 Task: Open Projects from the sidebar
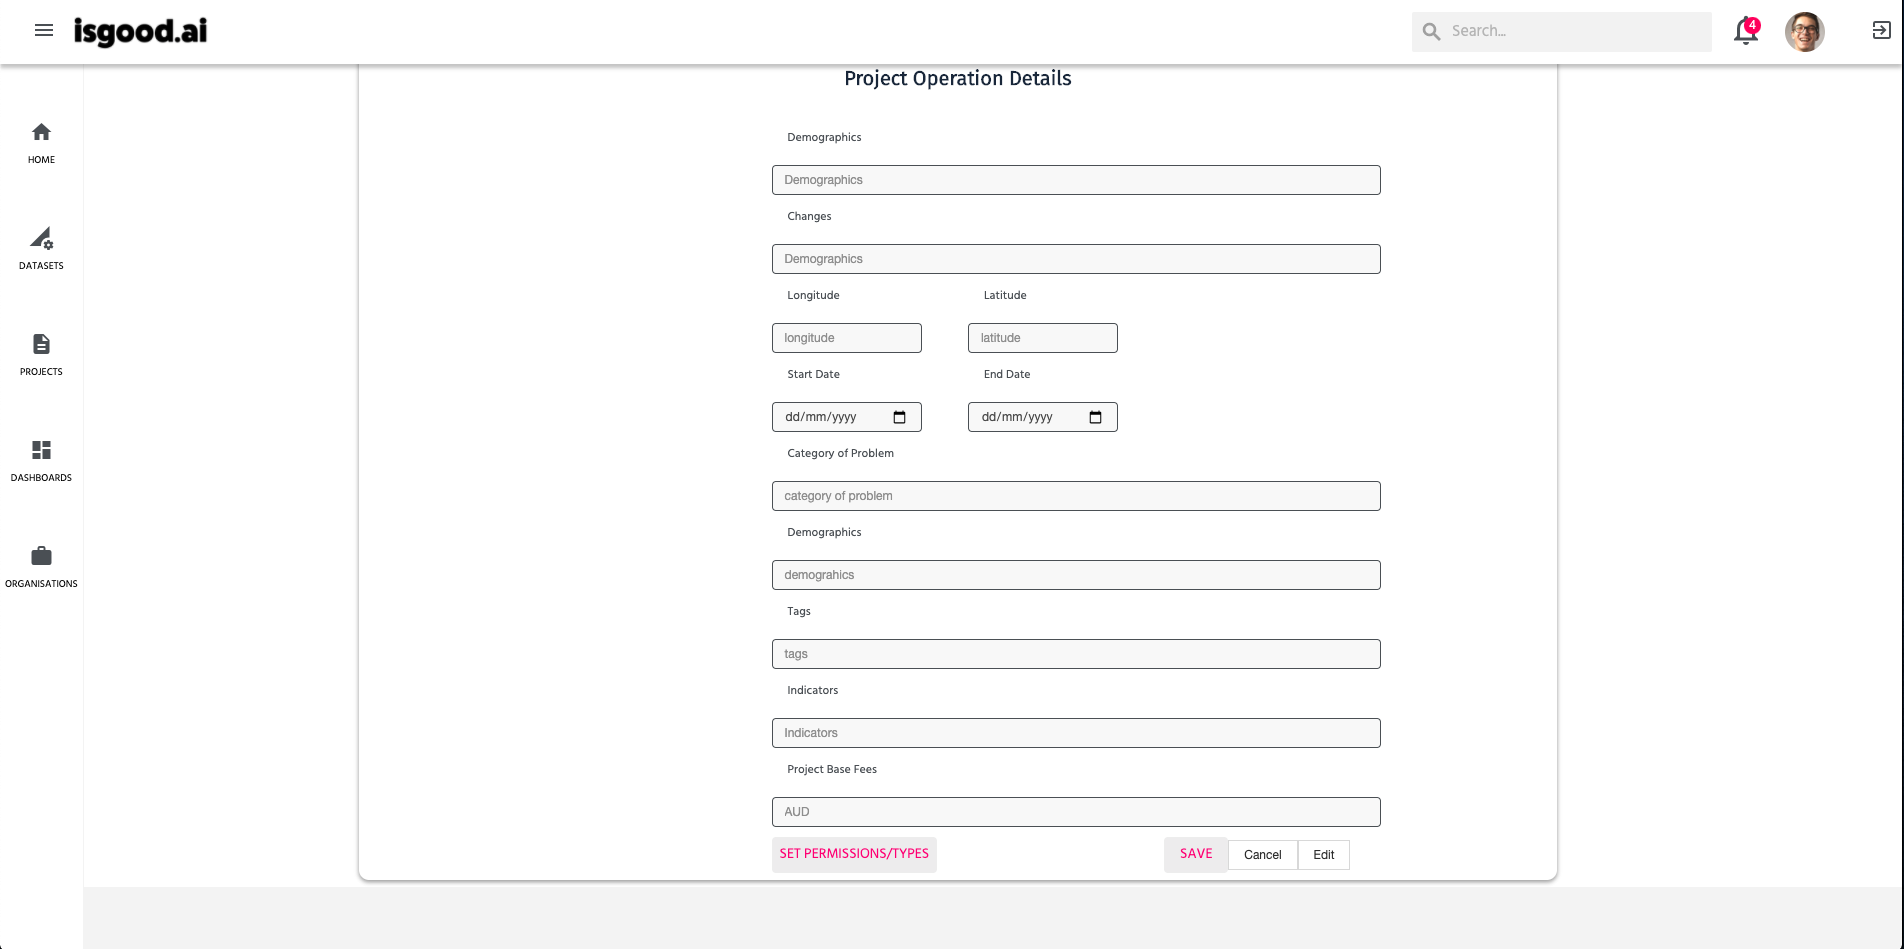point(41,355)
